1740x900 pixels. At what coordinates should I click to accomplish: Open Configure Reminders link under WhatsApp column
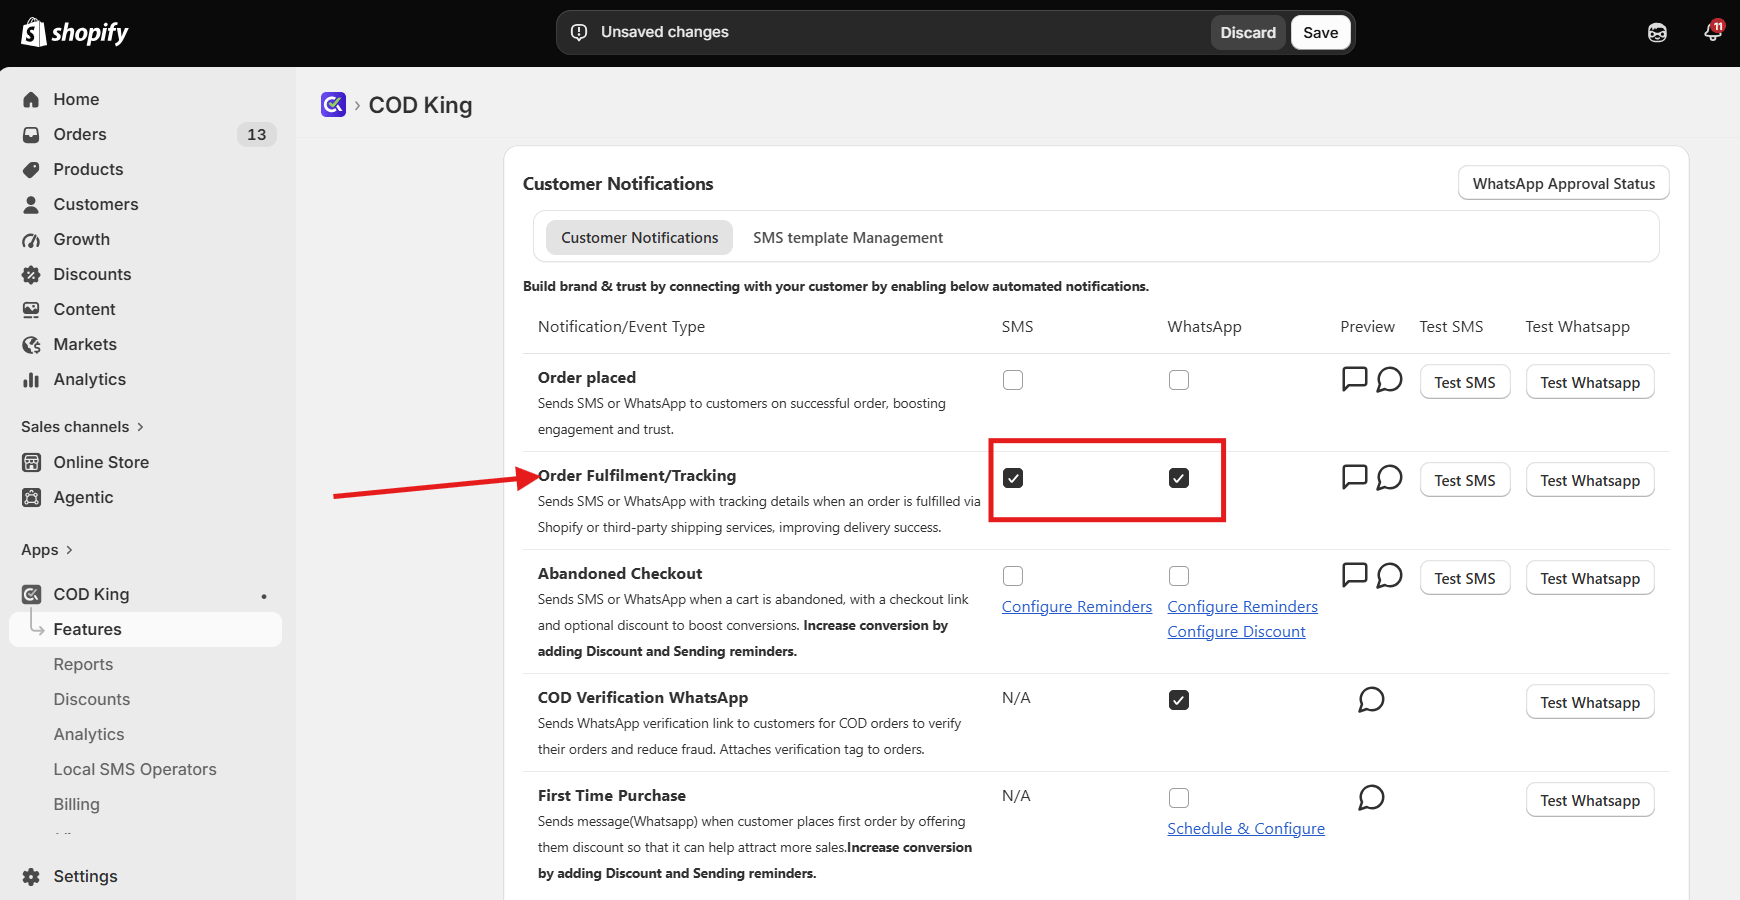pos(1243,607)
